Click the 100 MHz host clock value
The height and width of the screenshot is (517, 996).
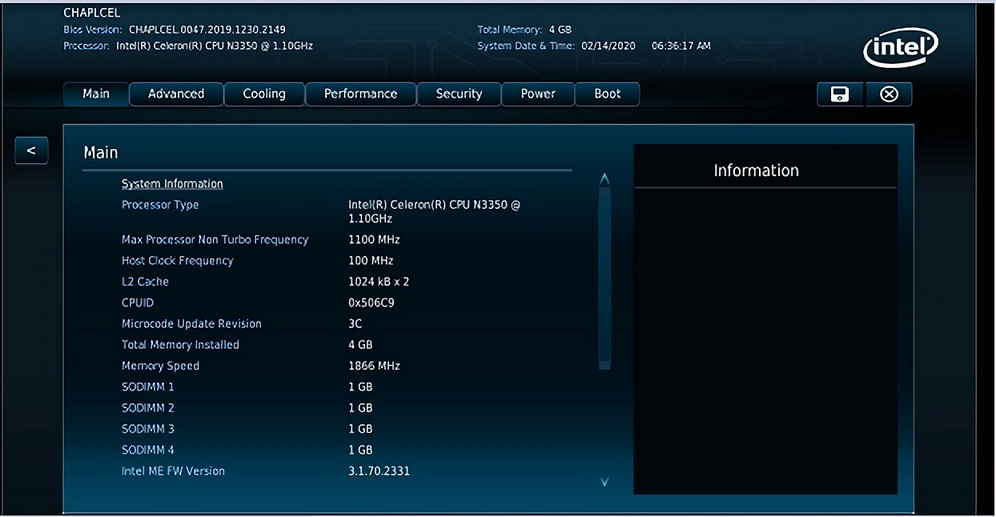pyautogui.click(x=371, y=260)
